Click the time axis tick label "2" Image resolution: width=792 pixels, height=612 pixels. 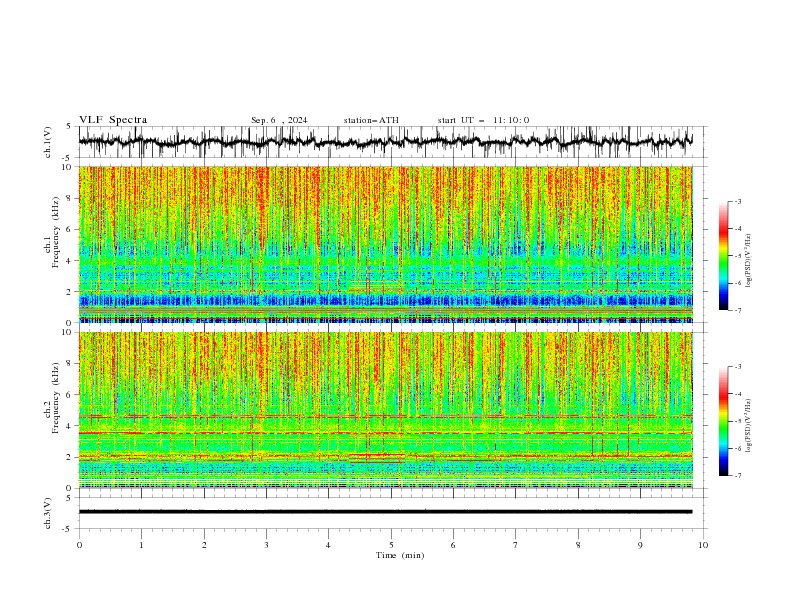point(204,545)
